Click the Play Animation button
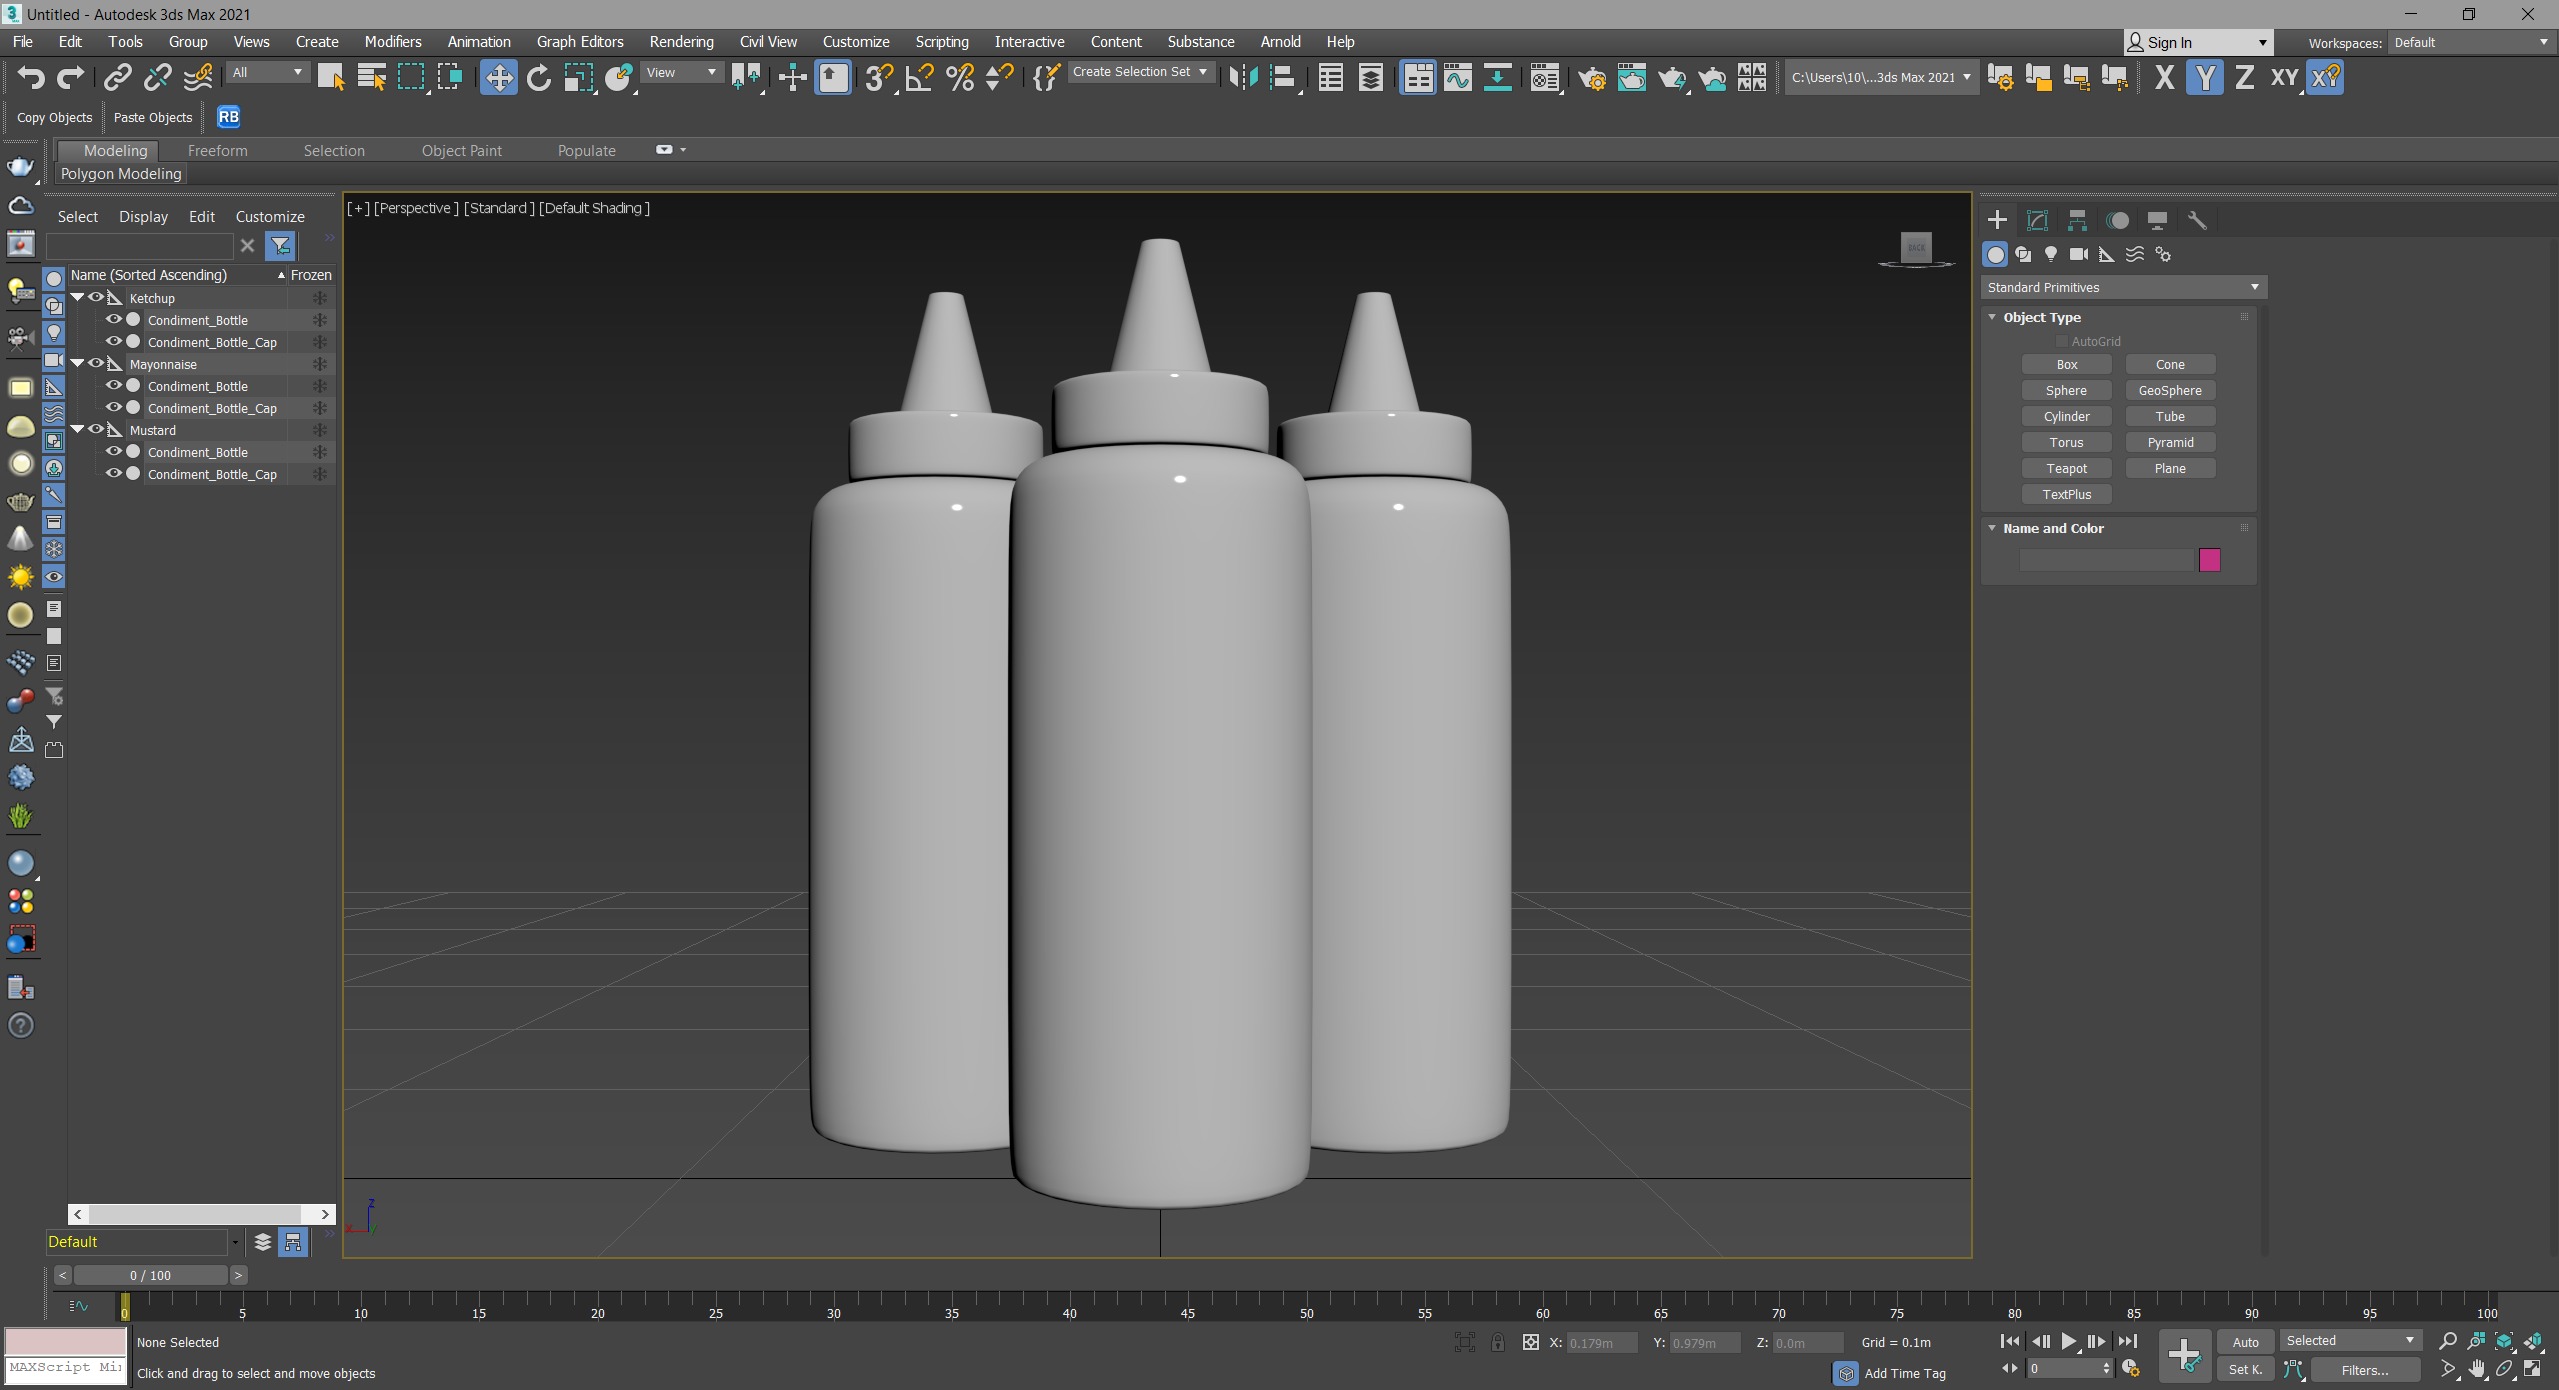 (2068, 1342)
